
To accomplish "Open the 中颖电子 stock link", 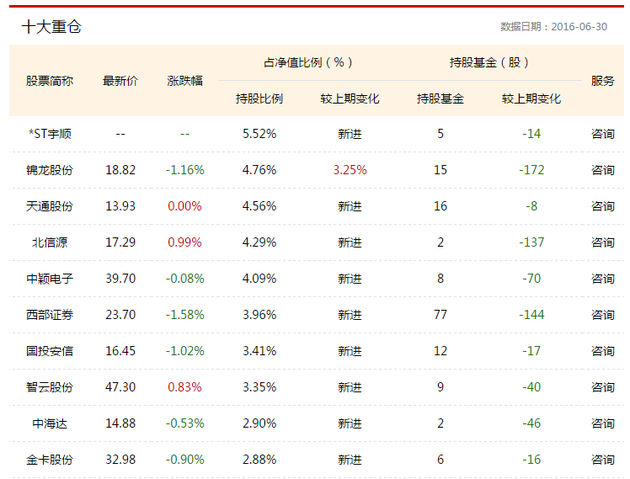I will pos(50,278).
